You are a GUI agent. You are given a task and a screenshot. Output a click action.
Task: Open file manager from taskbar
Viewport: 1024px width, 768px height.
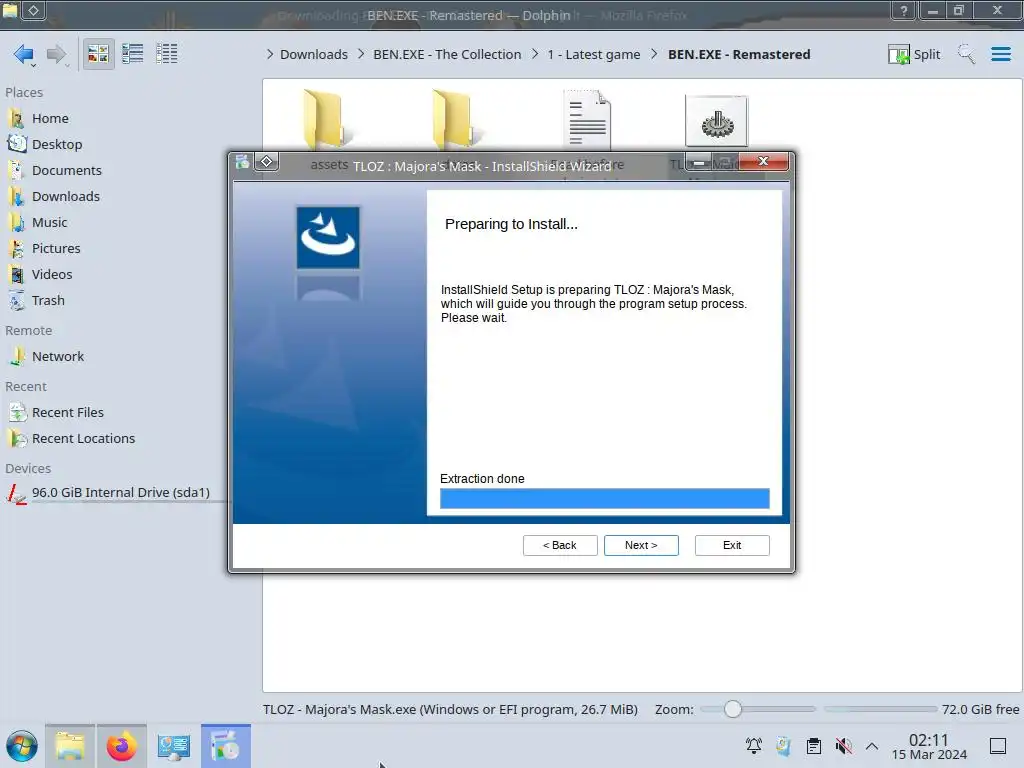(70, 746)
